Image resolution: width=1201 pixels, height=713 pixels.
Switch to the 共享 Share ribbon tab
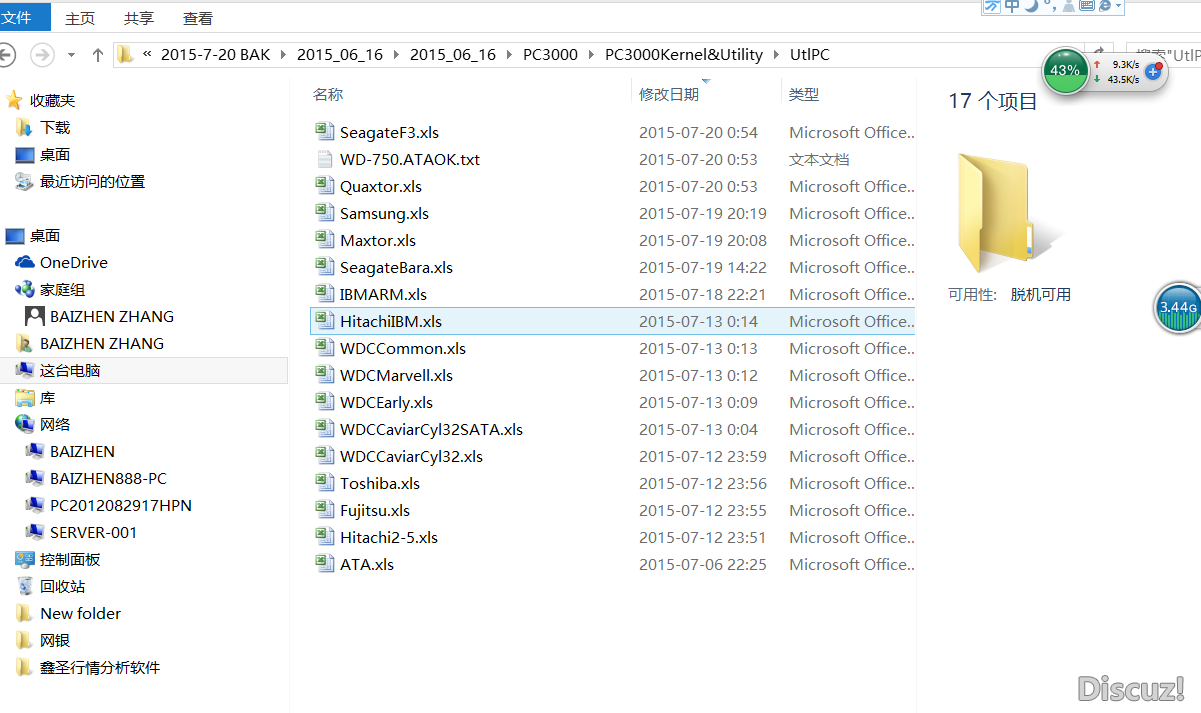139,18
